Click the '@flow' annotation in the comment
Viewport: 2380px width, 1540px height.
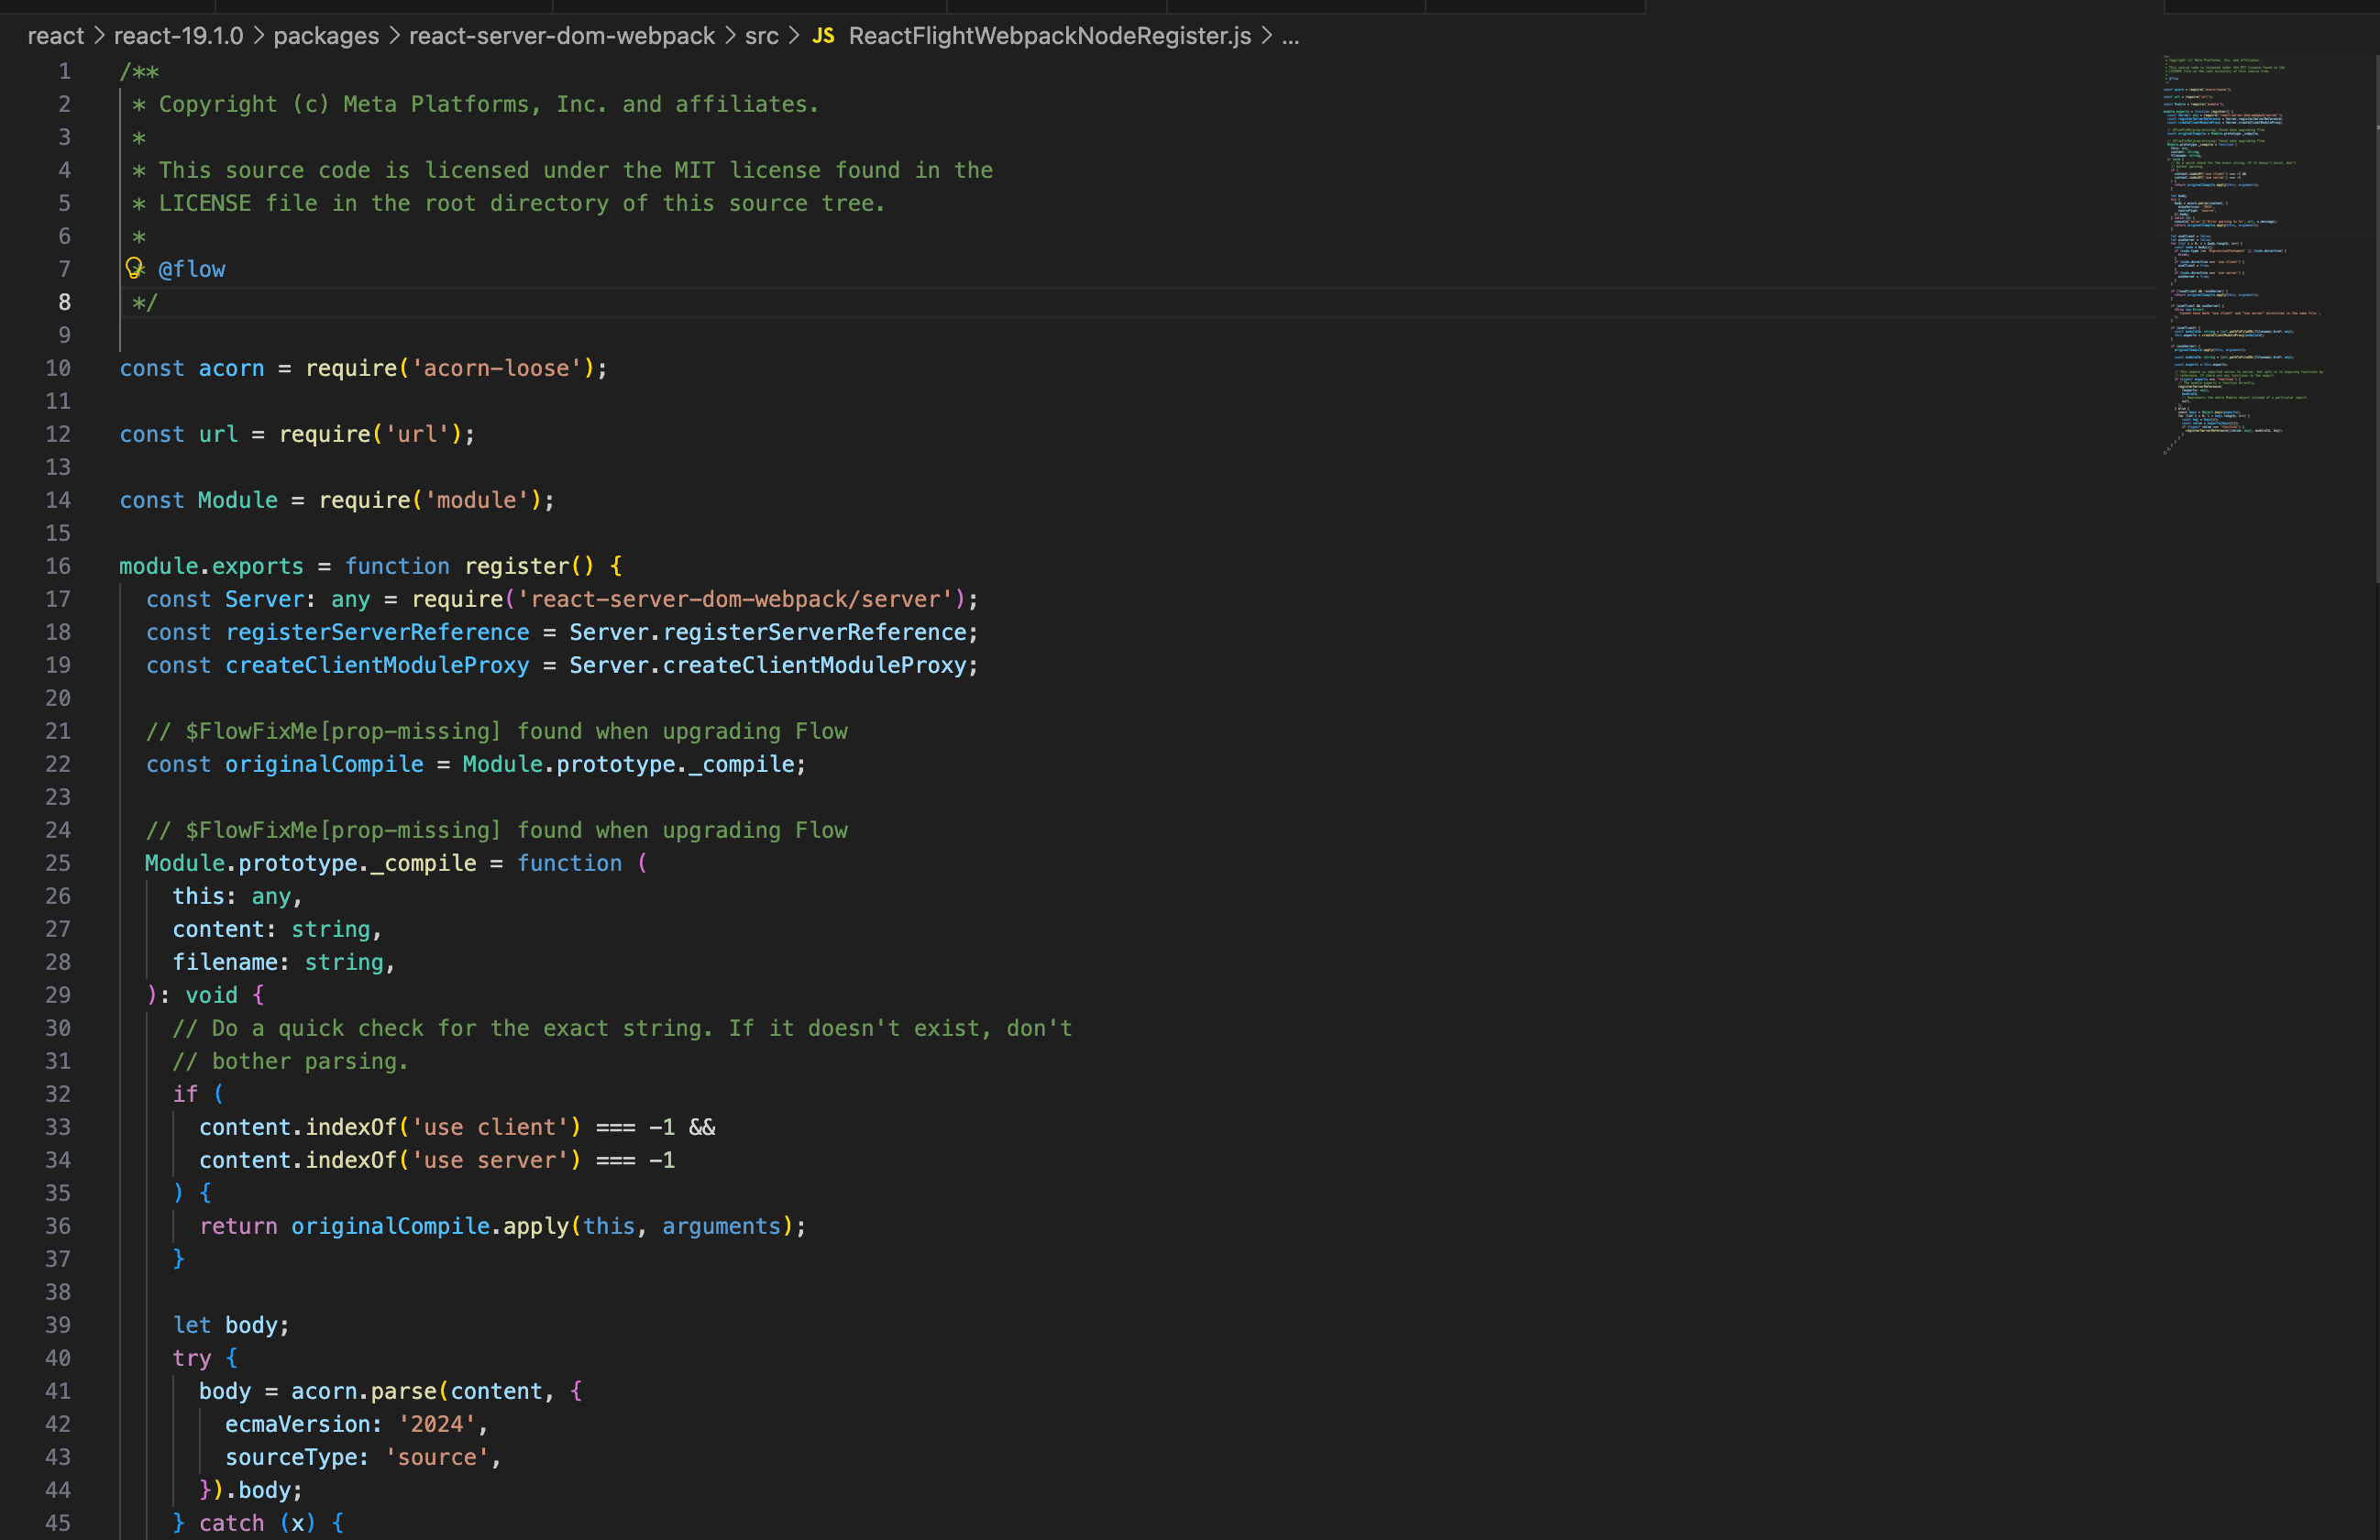point(192,269)
